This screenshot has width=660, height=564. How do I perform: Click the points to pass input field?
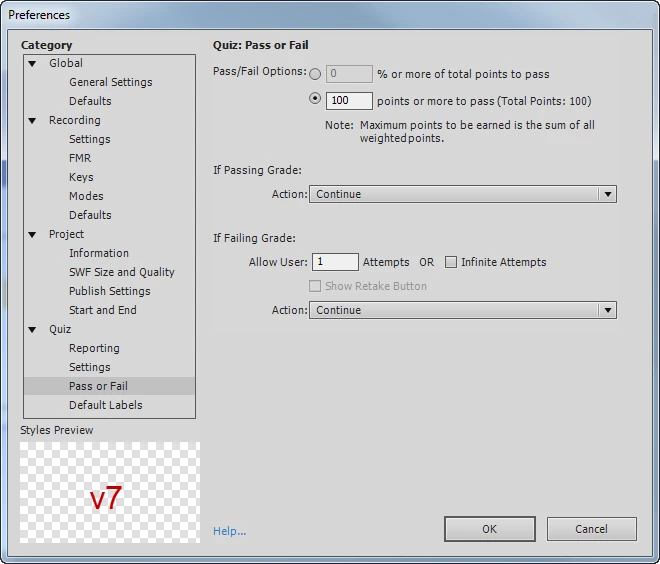pos(349,101)
